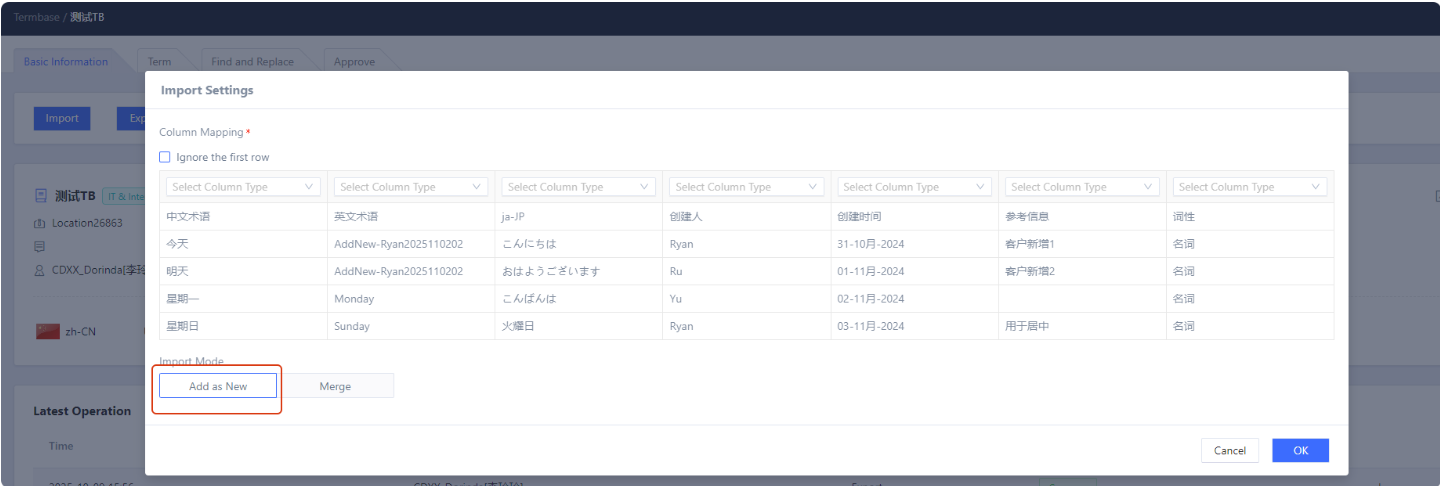The height and width of the screenshot is (486, 1440).
Task: Switch to the Basic Information tab
Action: click(66, 62)
